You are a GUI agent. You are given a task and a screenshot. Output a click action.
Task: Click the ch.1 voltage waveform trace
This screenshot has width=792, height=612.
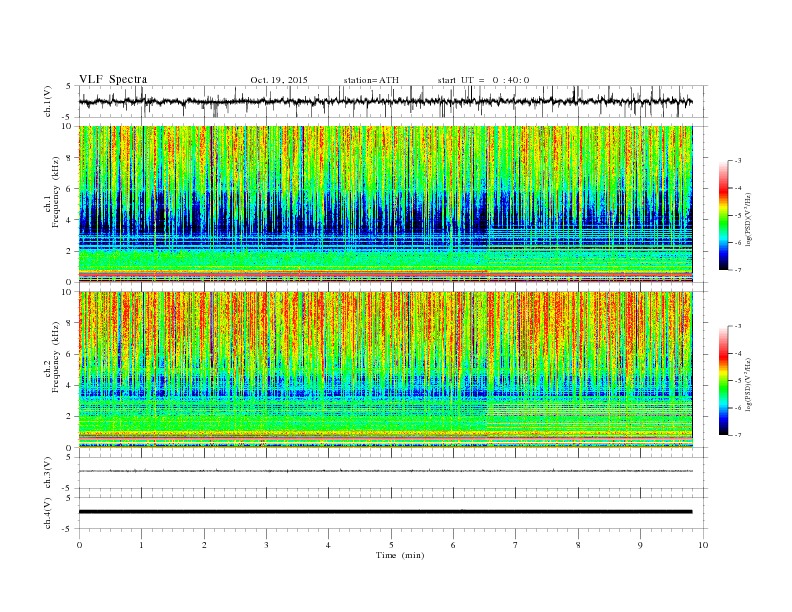pyautogui.click(x=385, y=102)
